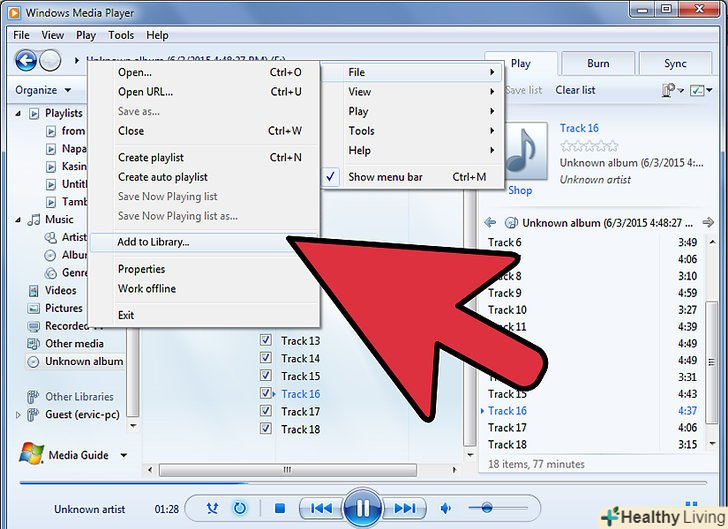The width and height of the screenshot is (728, 529).
Task: Open Media Guide dropdown arrow
Action: point(124,456)
